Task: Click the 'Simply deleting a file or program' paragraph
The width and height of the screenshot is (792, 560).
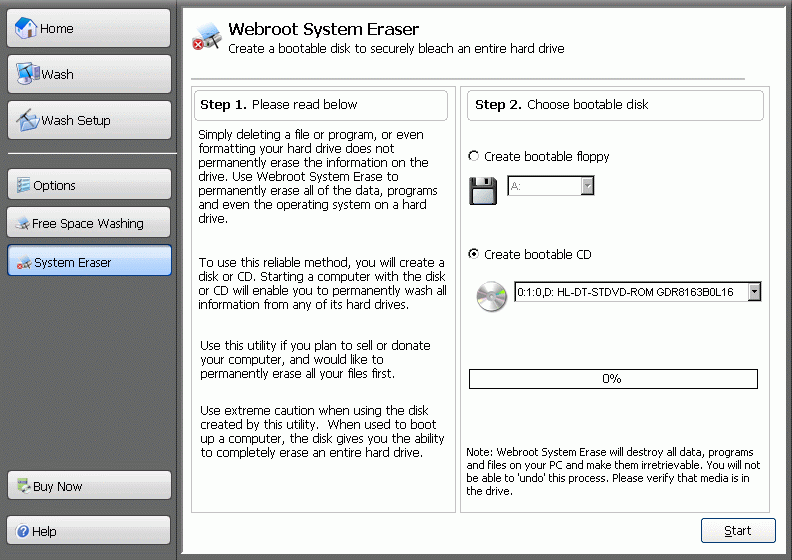Action: coord(318,176)
